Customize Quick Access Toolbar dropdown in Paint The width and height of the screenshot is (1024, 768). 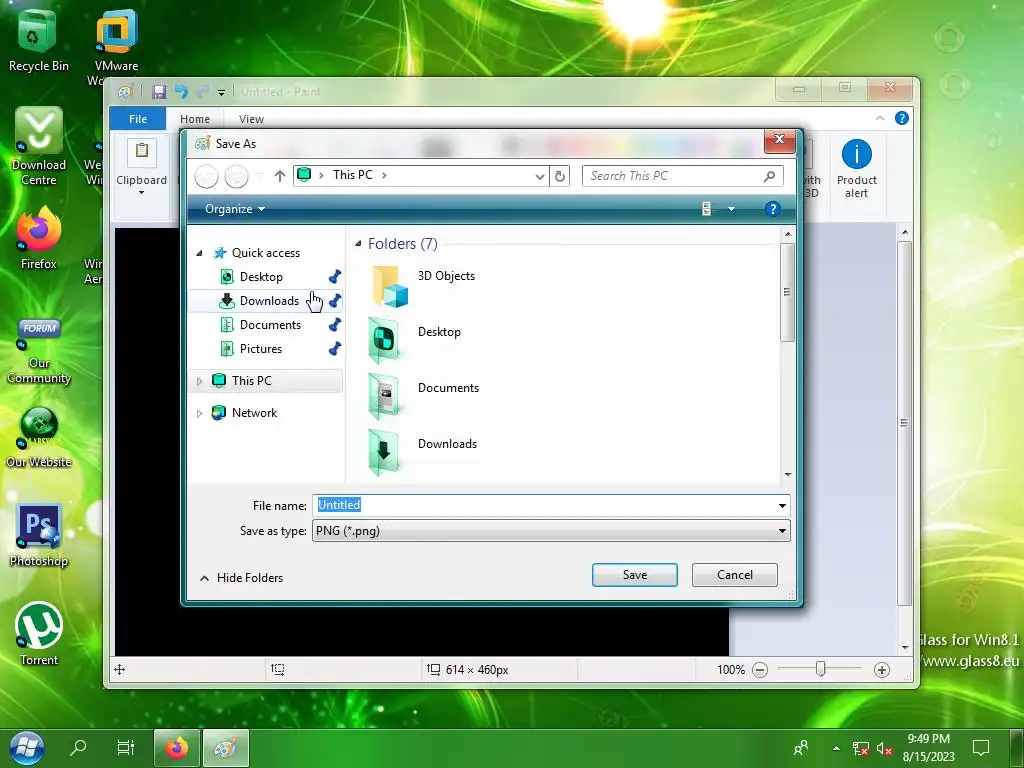(221, 93)
